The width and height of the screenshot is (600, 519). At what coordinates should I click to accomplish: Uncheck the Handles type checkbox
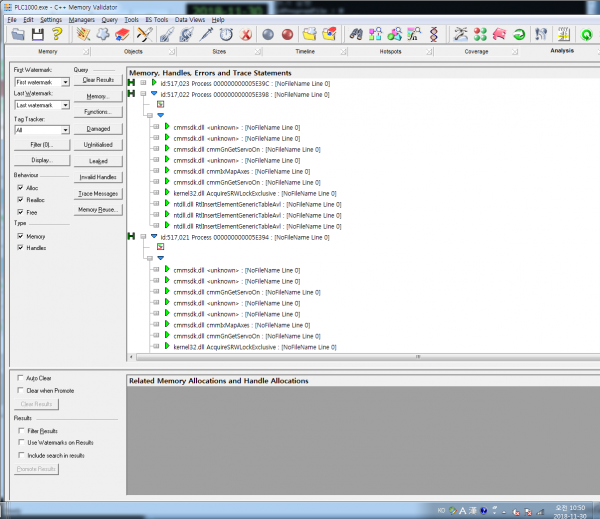(x=20, y=248)
